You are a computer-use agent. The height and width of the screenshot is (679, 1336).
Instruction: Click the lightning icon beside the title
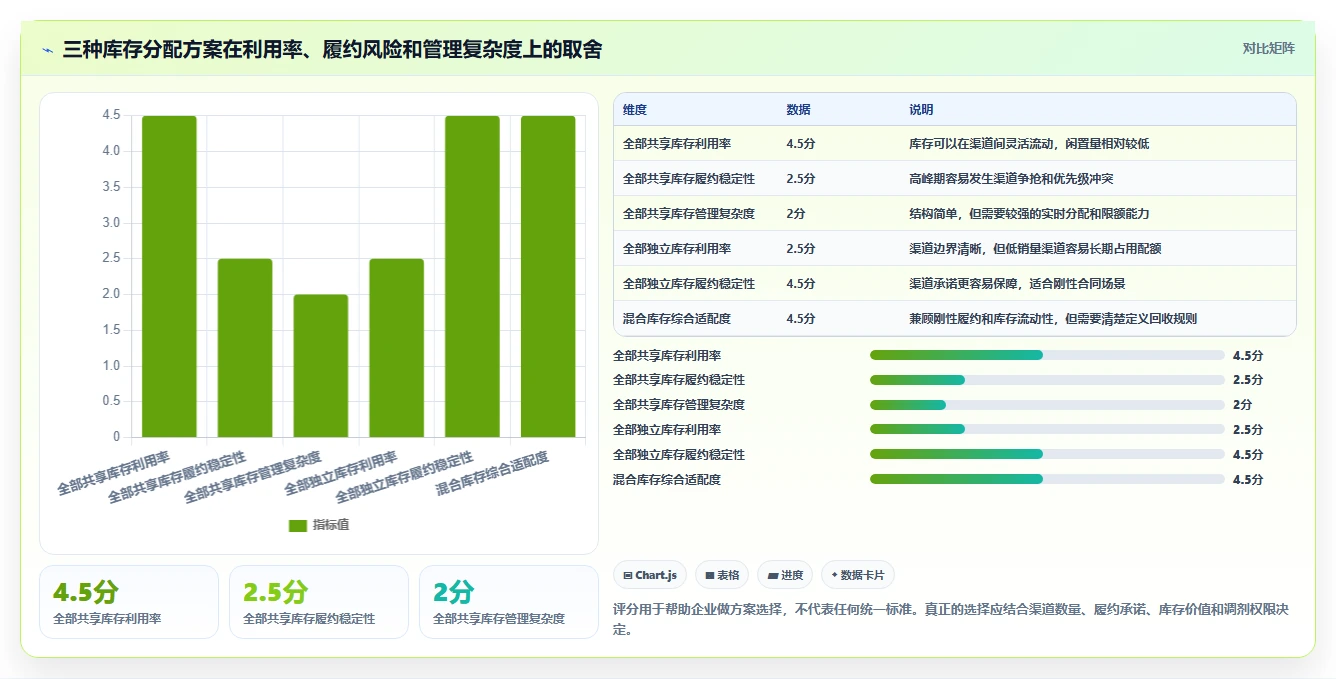[x=48, y=50]
